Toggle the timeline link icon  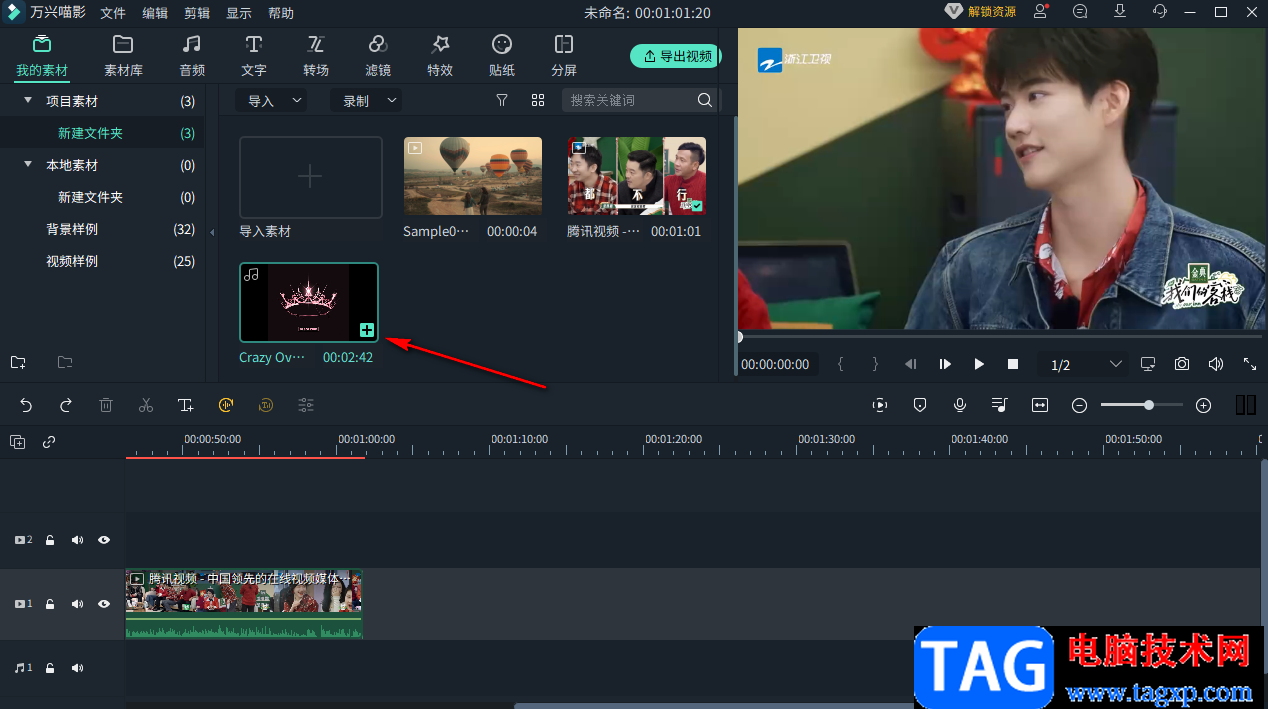click(x=49, y=441)
